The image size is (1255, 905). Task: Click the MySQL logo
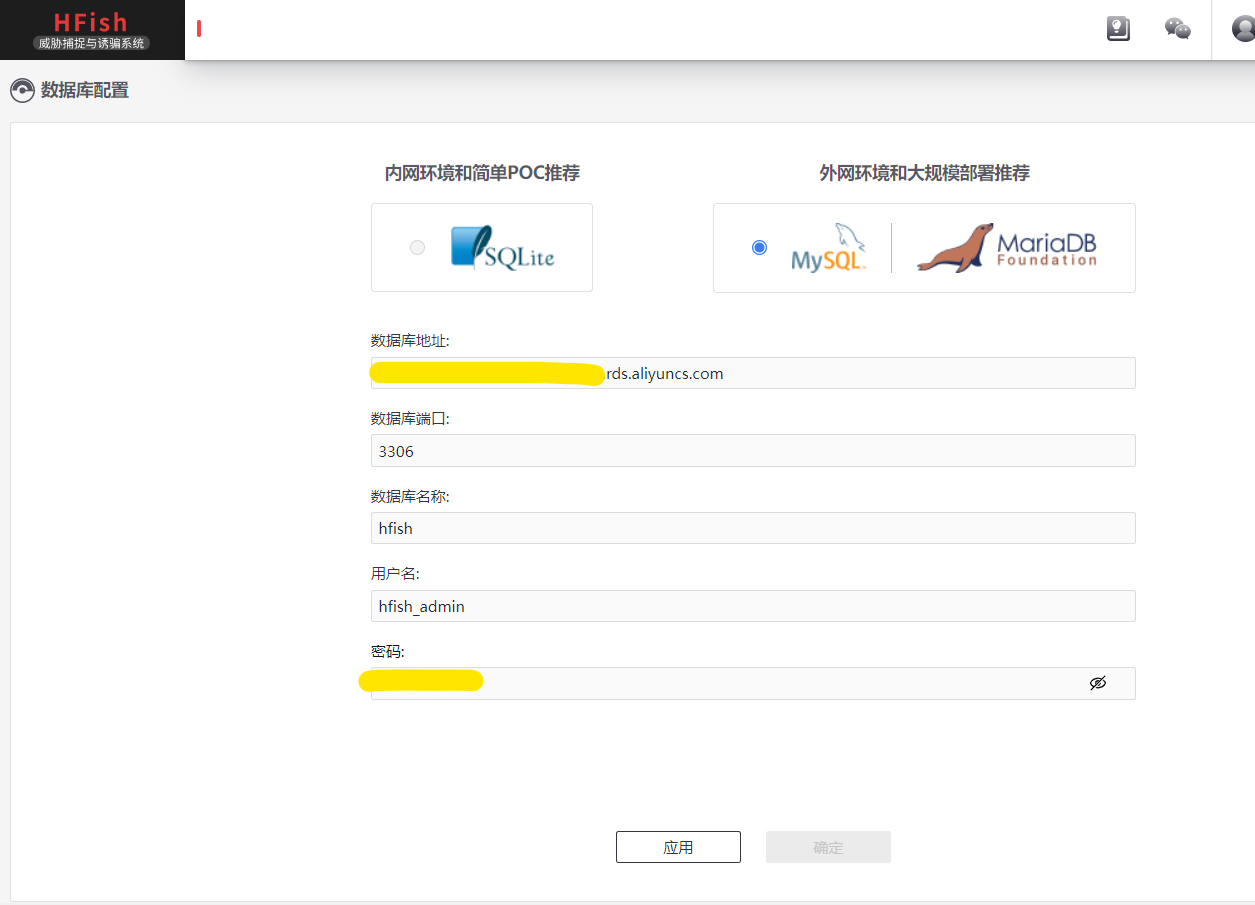point(828,248)
